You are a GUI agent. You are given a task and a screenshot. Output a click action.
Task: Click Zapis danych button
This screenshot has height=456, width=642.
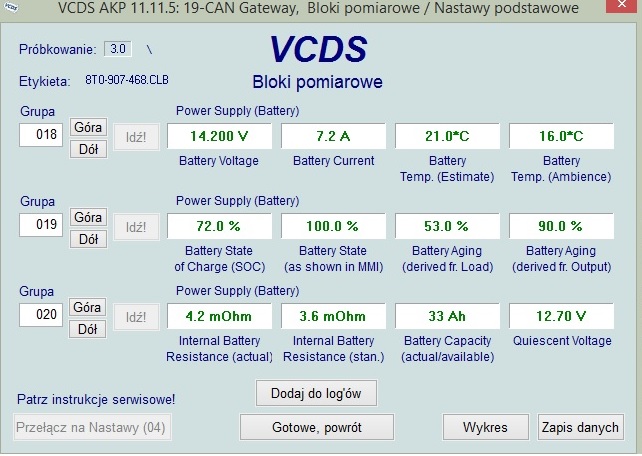point(581,427)
